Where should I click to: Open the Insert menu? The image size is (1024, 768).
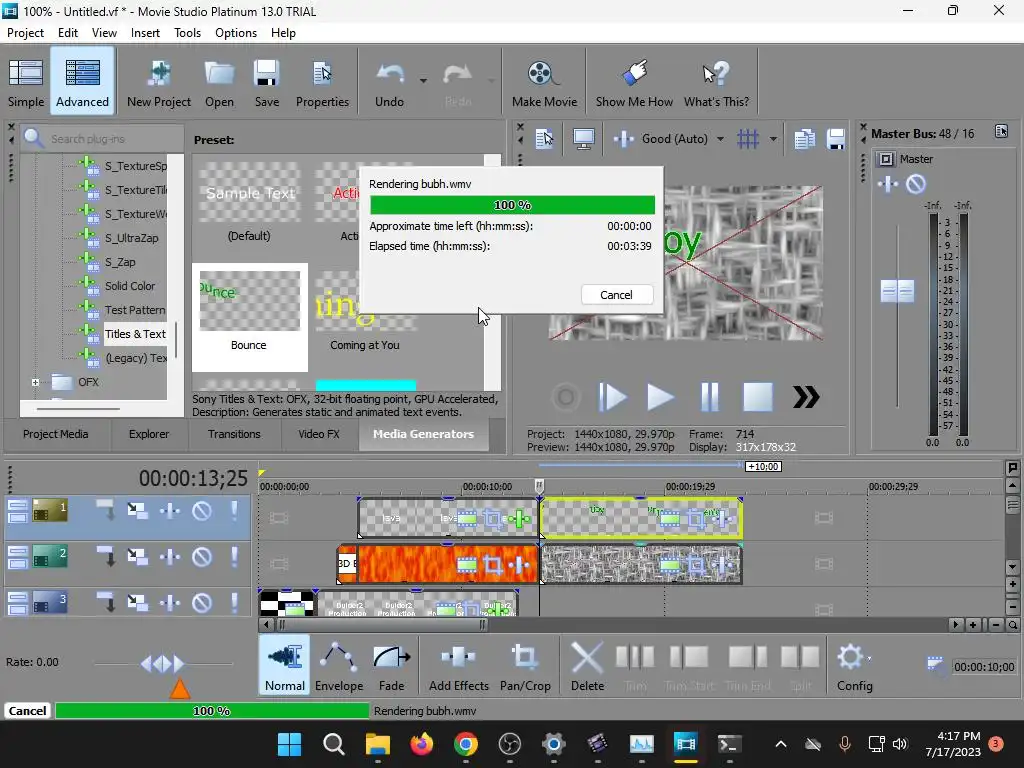[145, 33]
